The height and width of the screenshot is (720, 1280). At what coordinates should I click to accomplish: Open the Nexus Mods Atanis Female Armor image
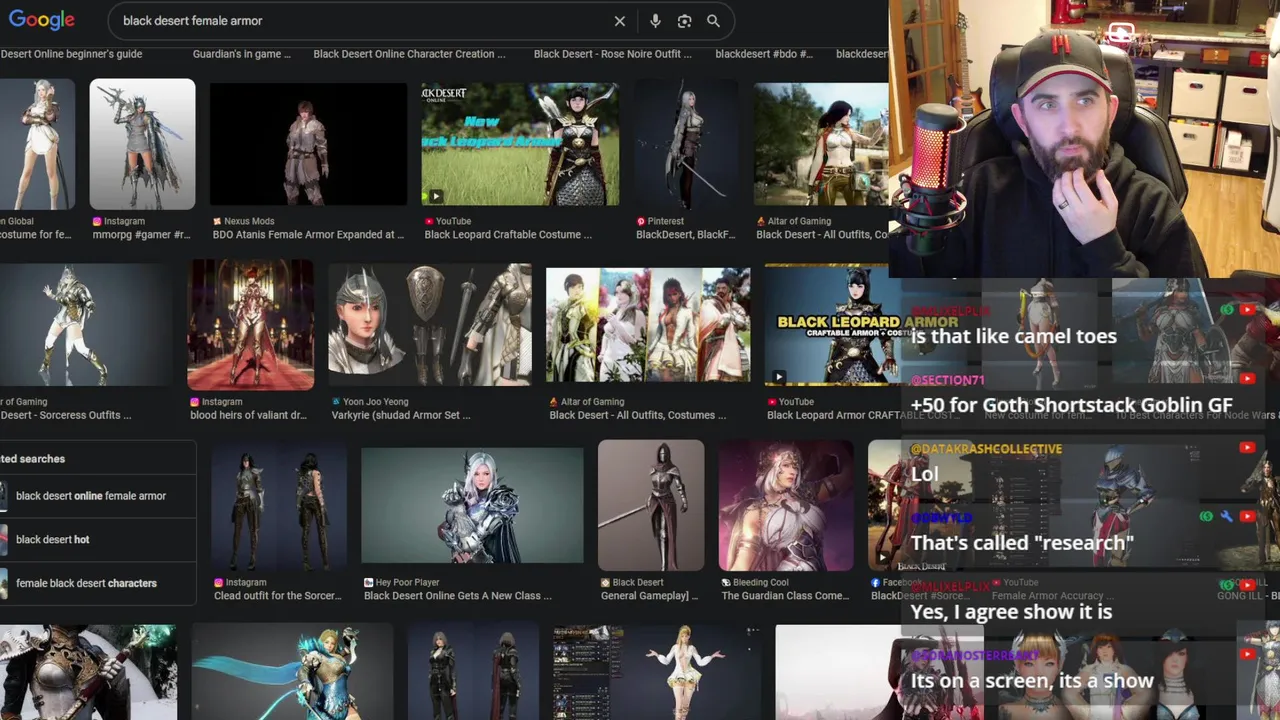coord(308,144)
